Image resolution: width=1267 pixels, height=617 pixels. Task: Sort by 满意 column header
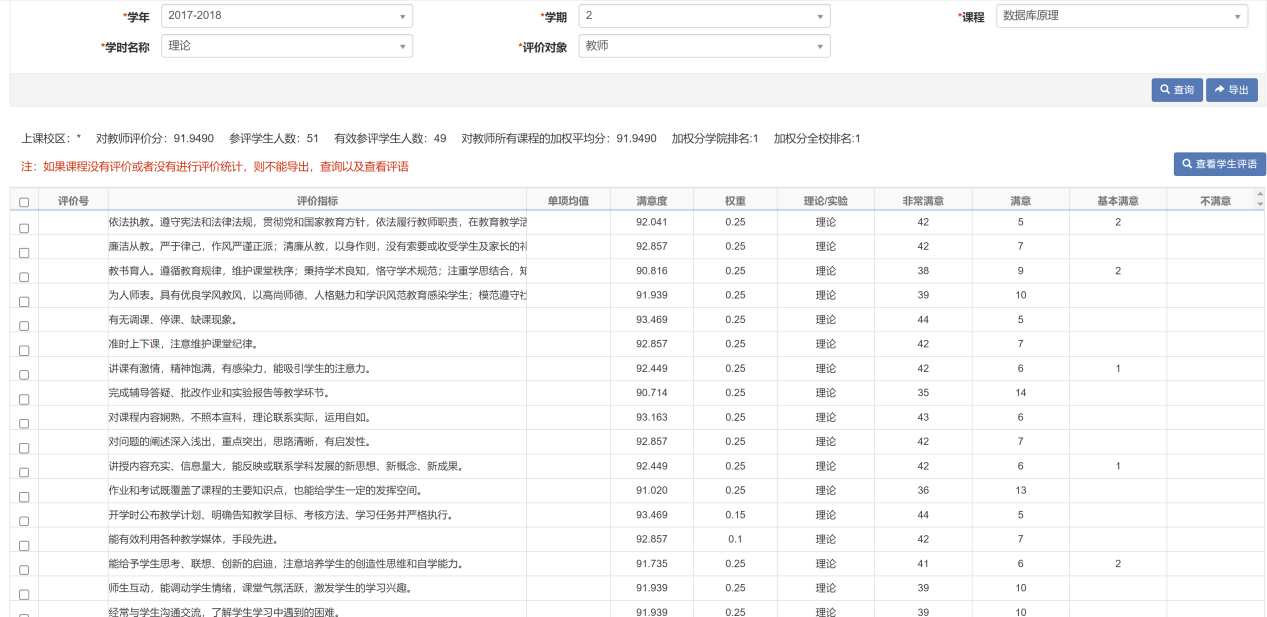point(1020,201)
